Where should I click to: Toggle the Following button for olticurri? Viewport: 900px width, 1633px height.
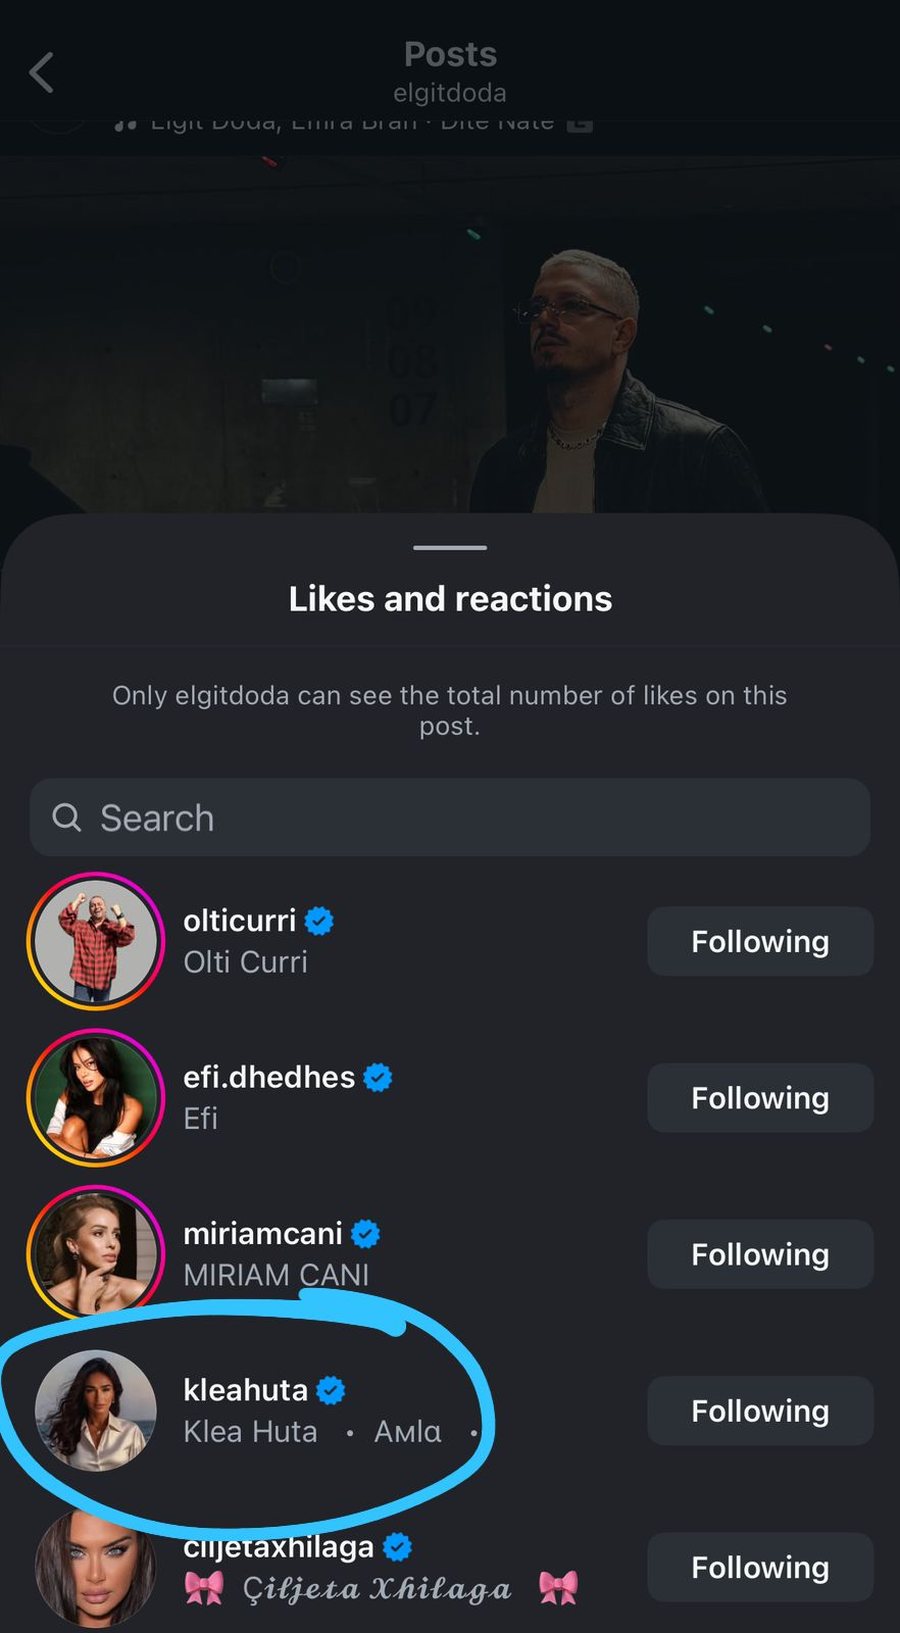[760, 941]
